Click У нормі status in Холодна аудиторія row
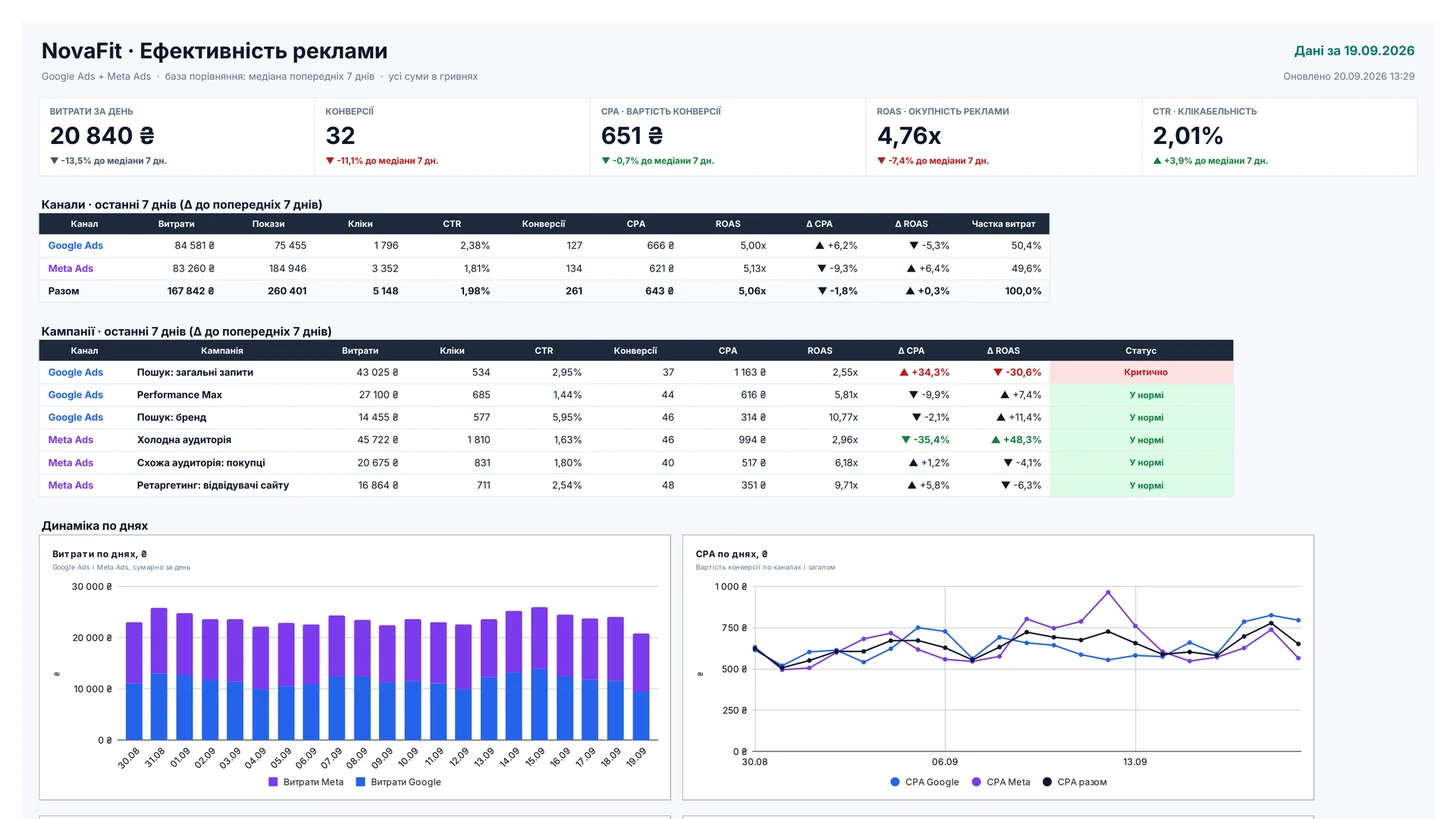This screenshot has height=819, width=1456. (1141, 440)
